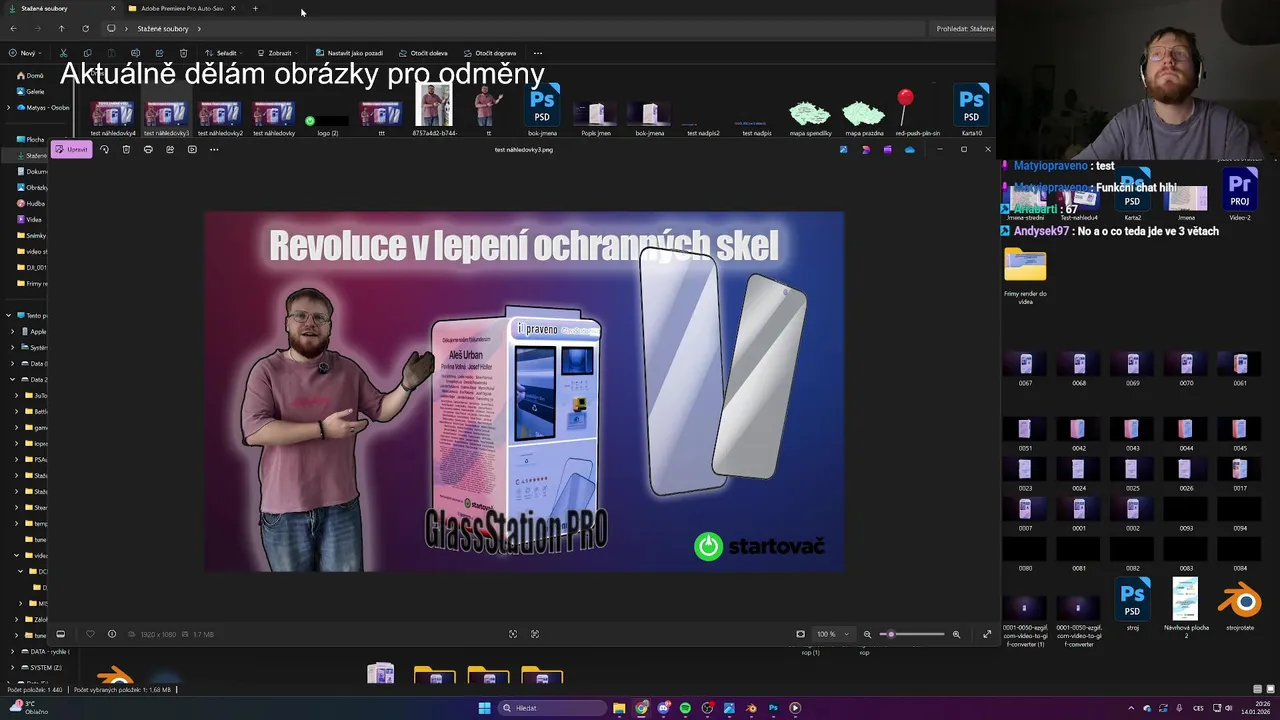1280x720 pixels.
Task: Select Domů in Explorer sidebar
Action: click(29, 75)
